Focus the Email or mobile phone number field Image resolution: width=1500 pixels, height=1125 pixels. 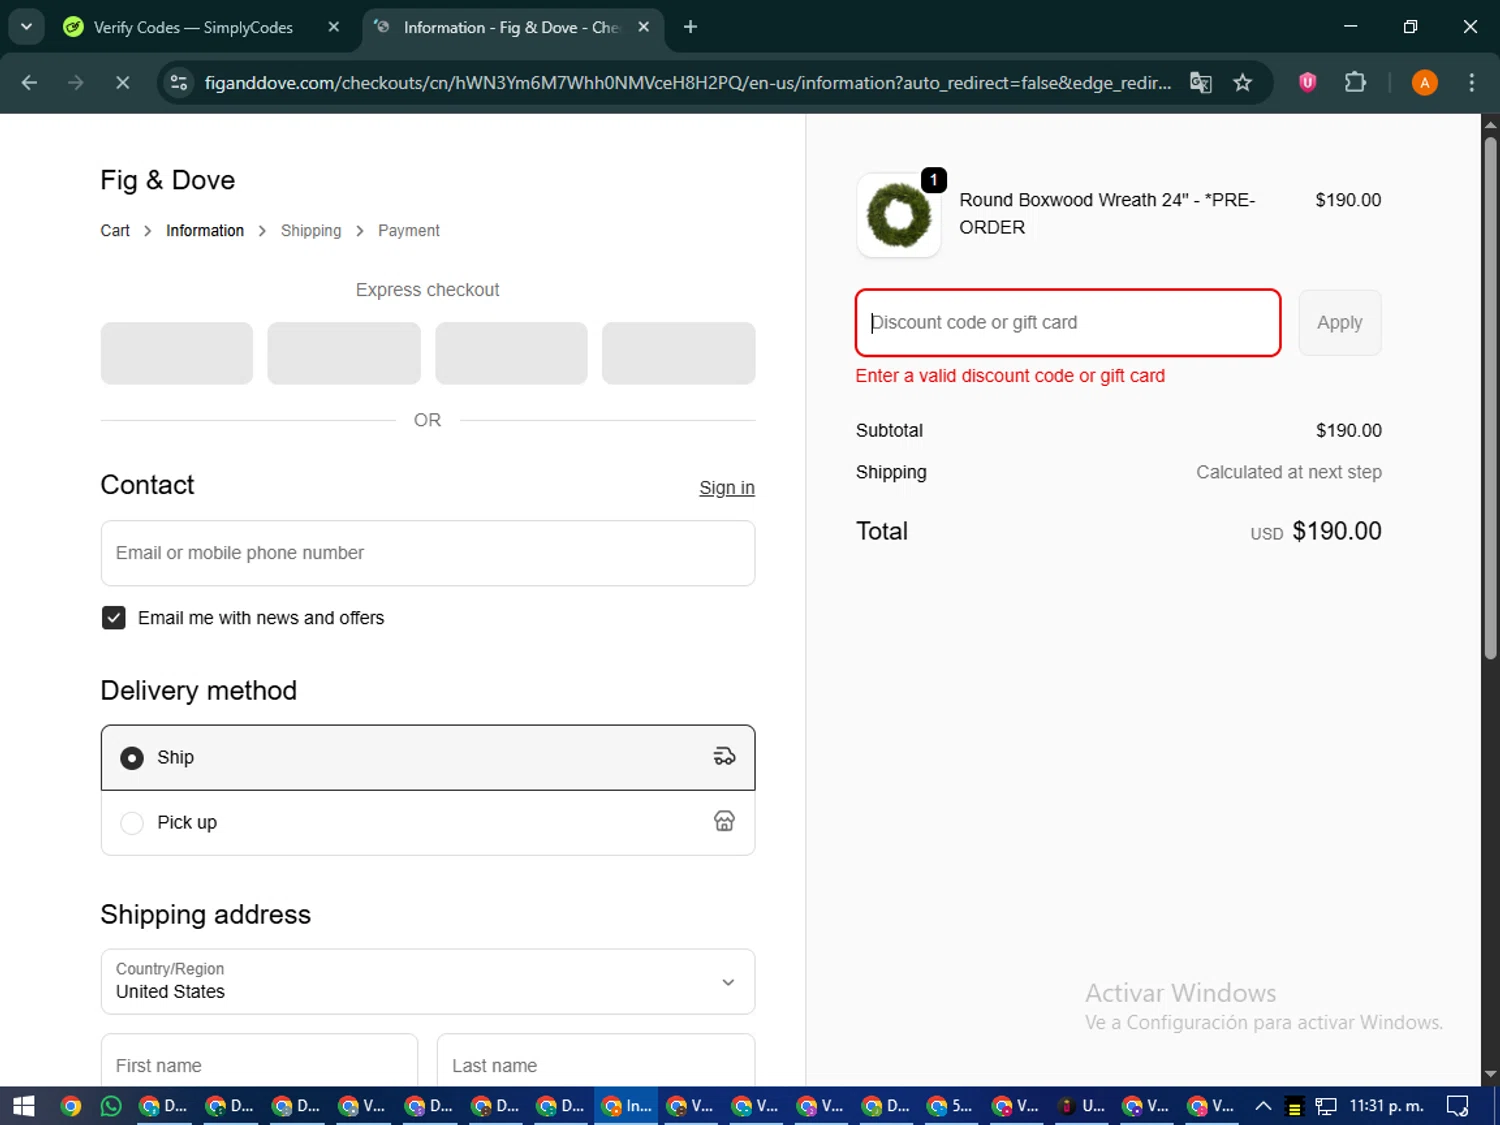click(428, 553)
